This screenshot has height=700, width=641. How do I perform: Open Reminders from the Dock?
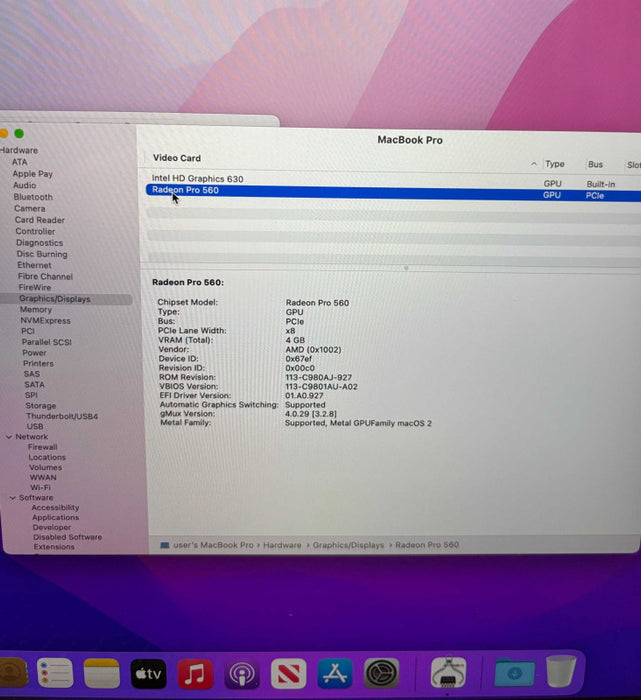(55, 673)
